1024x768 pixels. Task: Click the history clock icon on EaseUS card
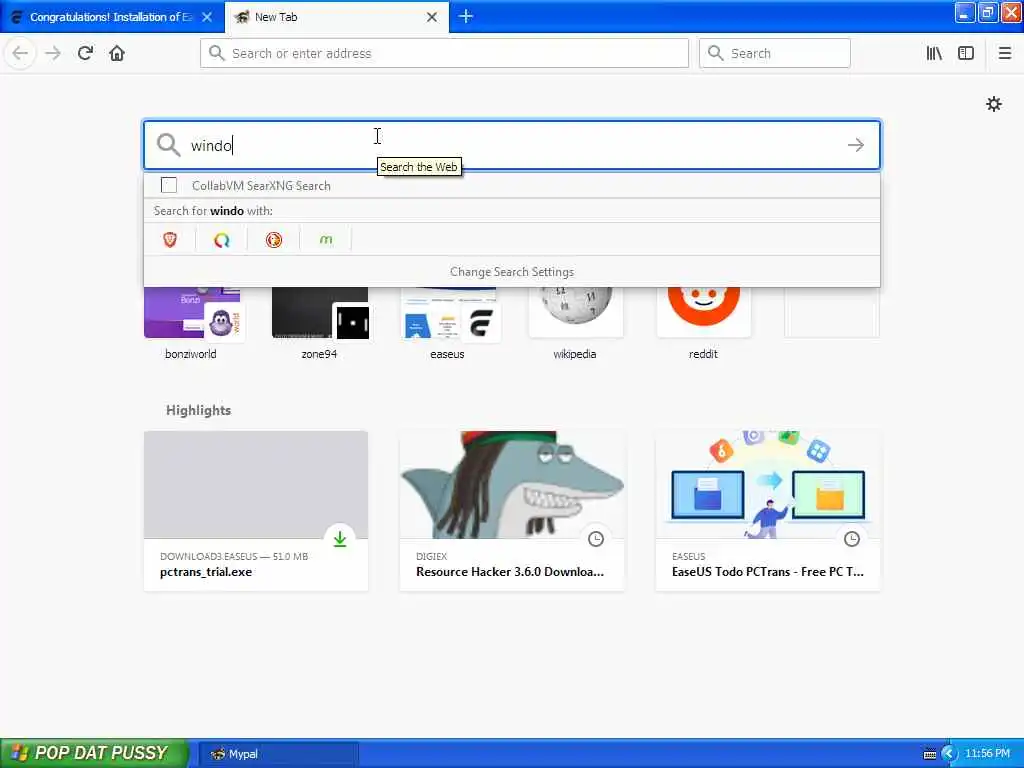click(852, 539)
